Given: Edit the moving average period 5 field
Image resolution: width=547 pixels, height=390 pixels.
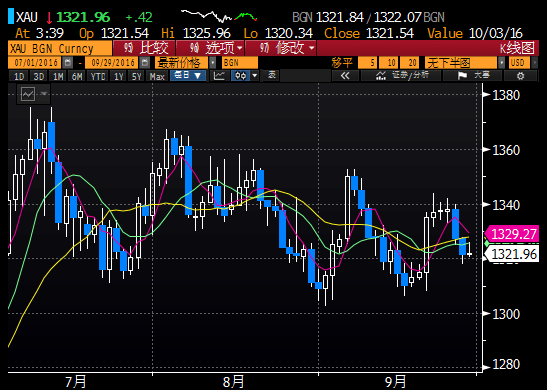Looking at the screenshot, I should tap(368, 63).
